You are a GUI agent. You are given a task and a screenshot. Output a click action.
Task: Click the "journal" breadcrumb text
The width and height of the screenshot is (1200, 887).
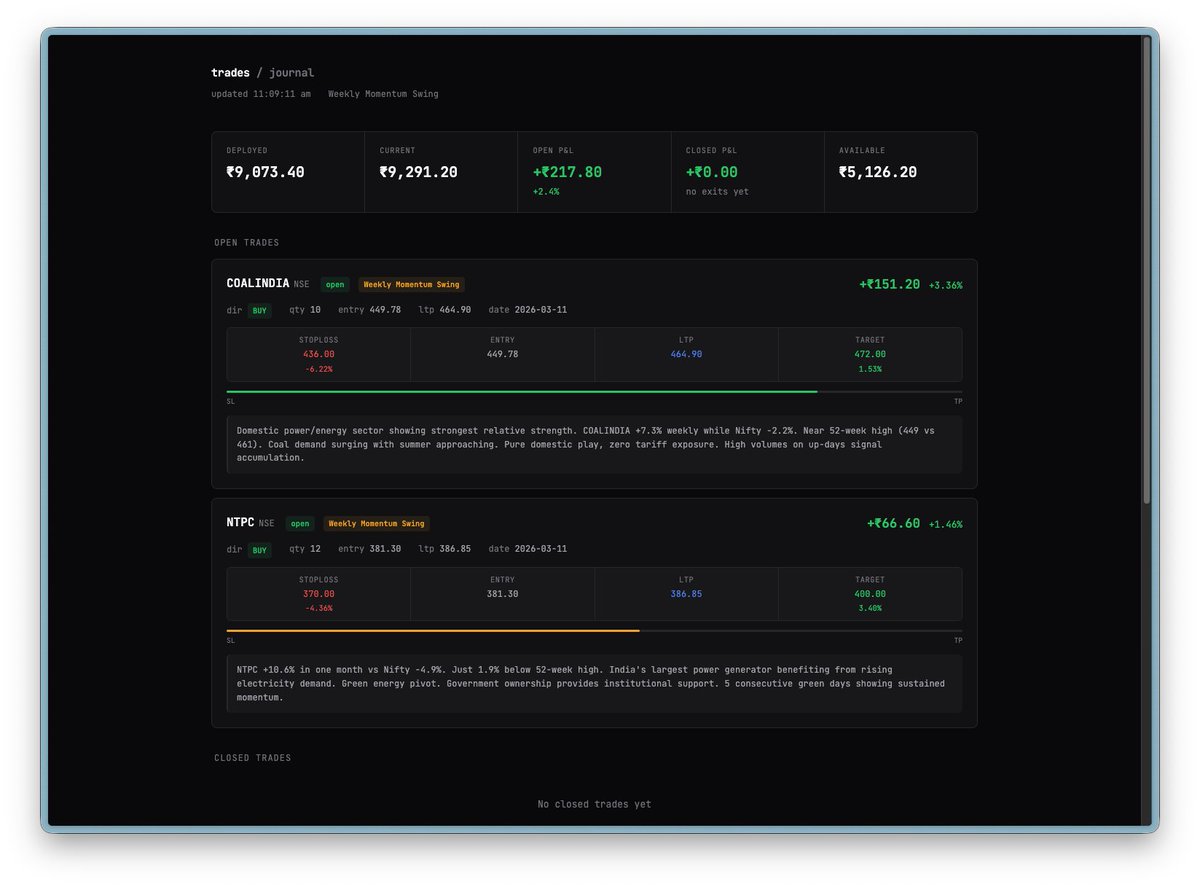coord(291,73)
